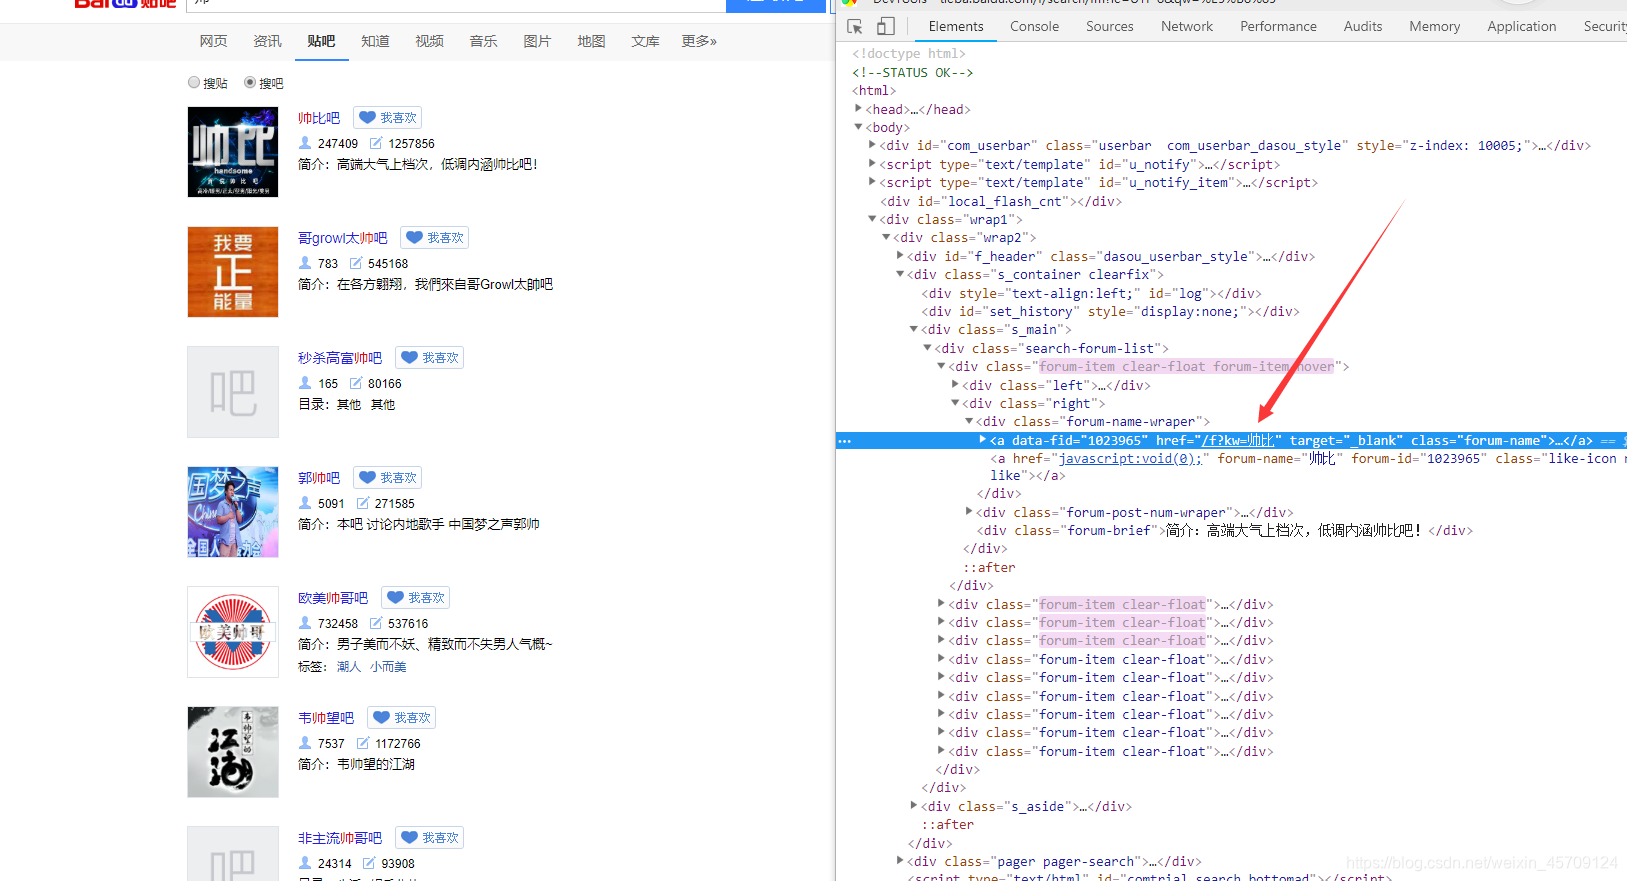Image resolution: width=1627 pixels, height=881 pixels.
Task: Expand the left div node in DOM
Action: click(954, 385)
